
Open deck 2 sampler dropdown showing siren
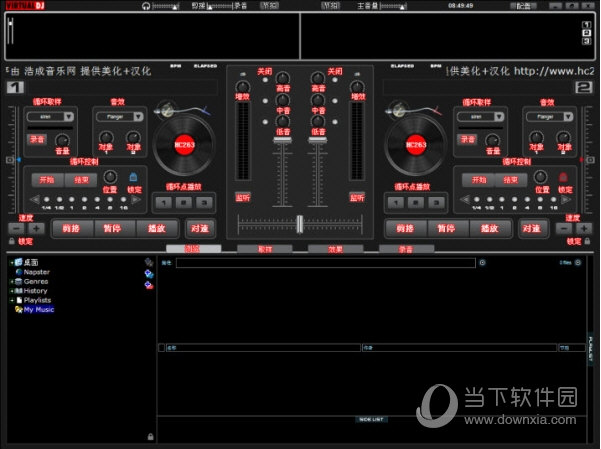[x=480, y=117]
